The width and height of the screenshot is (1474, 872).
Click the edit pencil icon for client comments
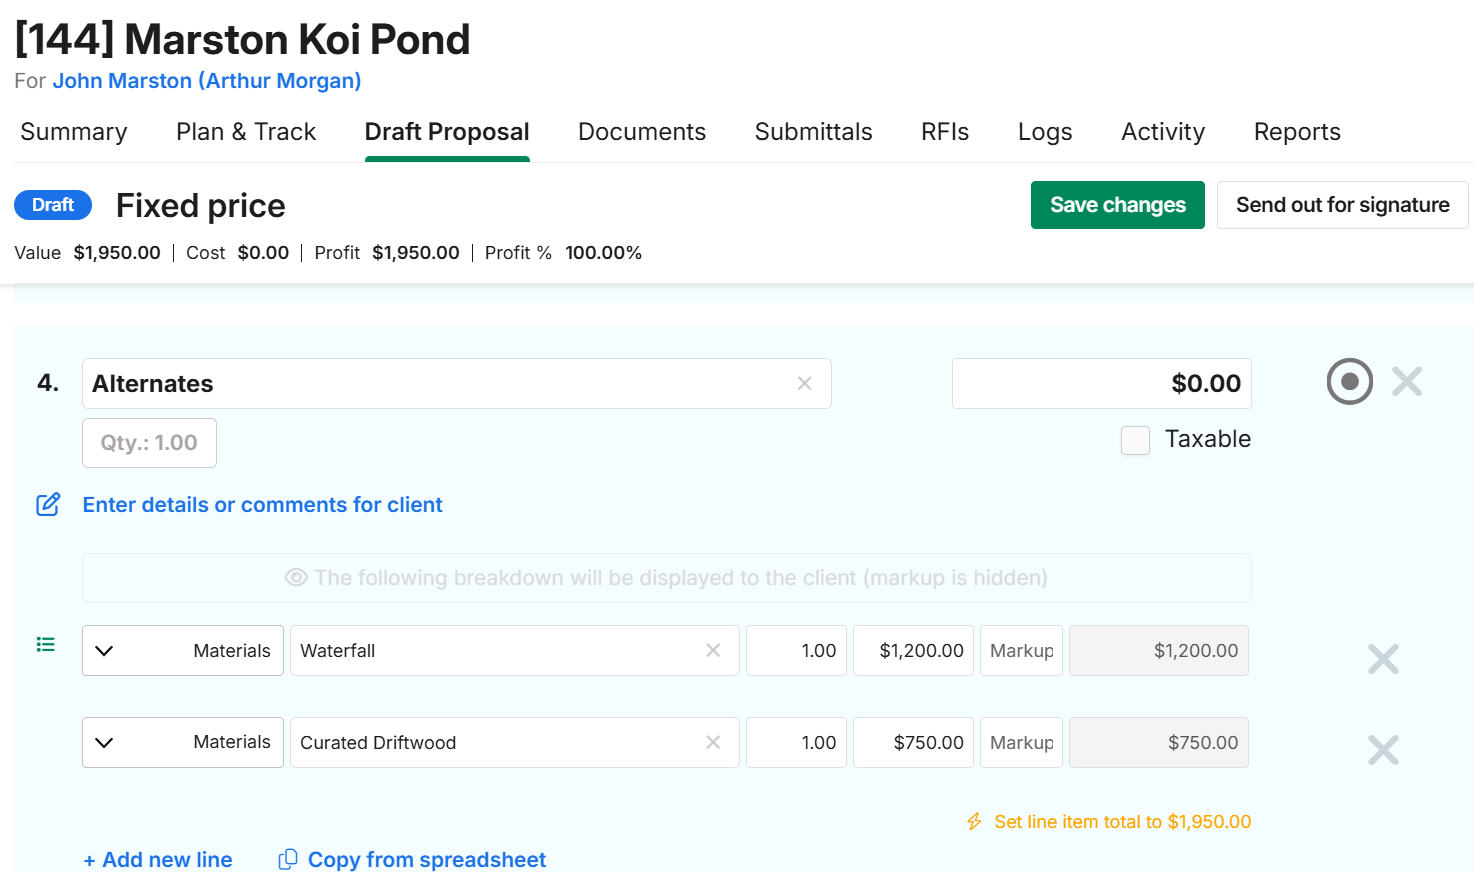click(48, 504)
